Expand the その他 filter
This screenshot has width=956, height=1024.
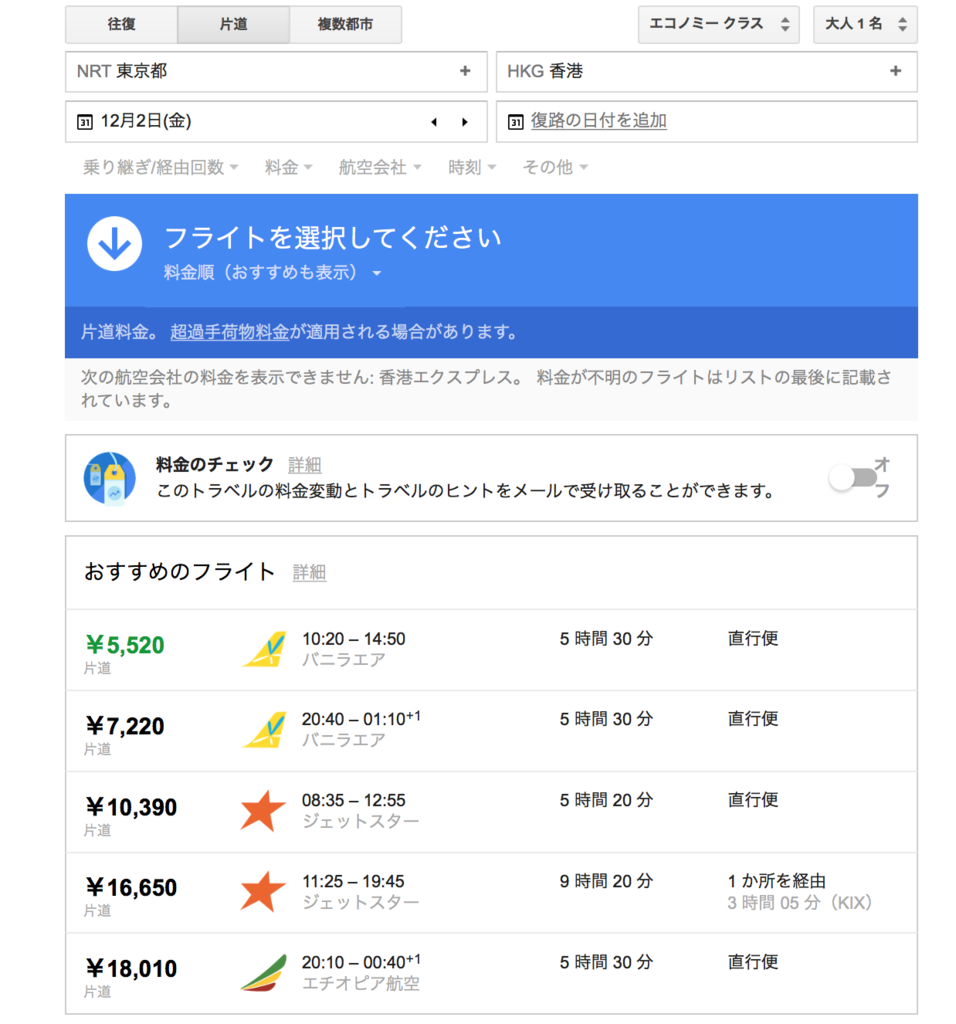click(555, 168)
